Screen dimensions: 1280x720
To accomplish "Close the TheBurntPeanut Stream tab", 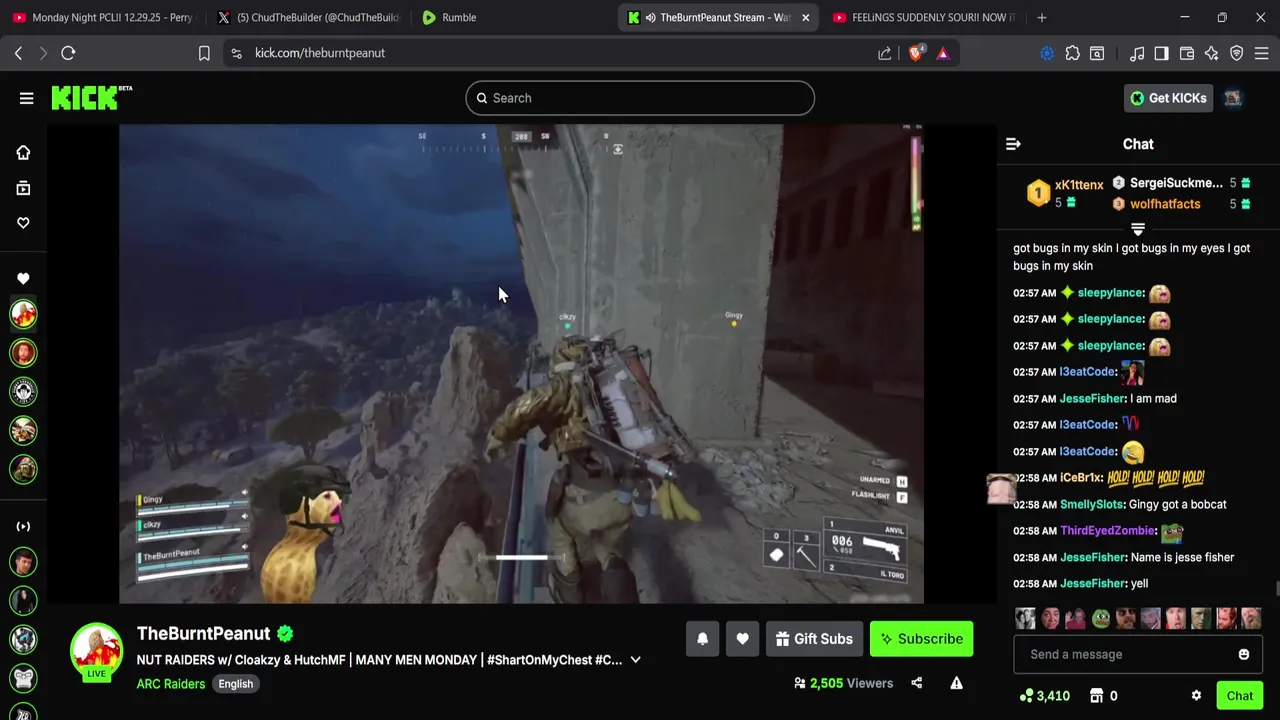I will [x=805, y=17].
